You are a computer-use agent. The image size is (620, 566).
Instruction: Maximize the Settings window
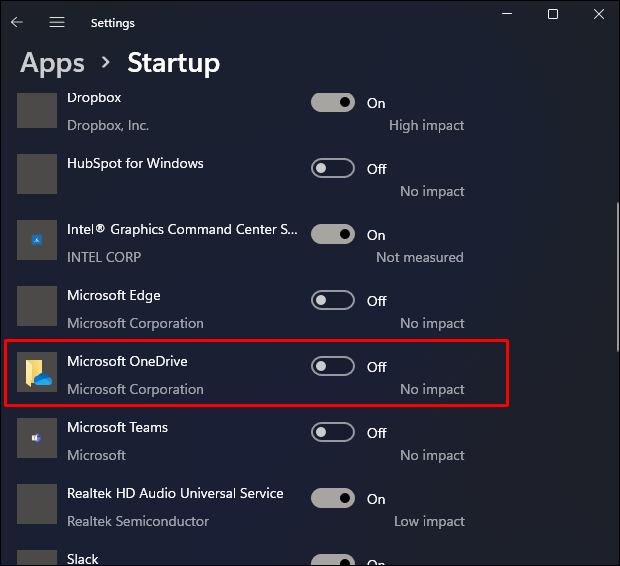(x=553, y=14)
